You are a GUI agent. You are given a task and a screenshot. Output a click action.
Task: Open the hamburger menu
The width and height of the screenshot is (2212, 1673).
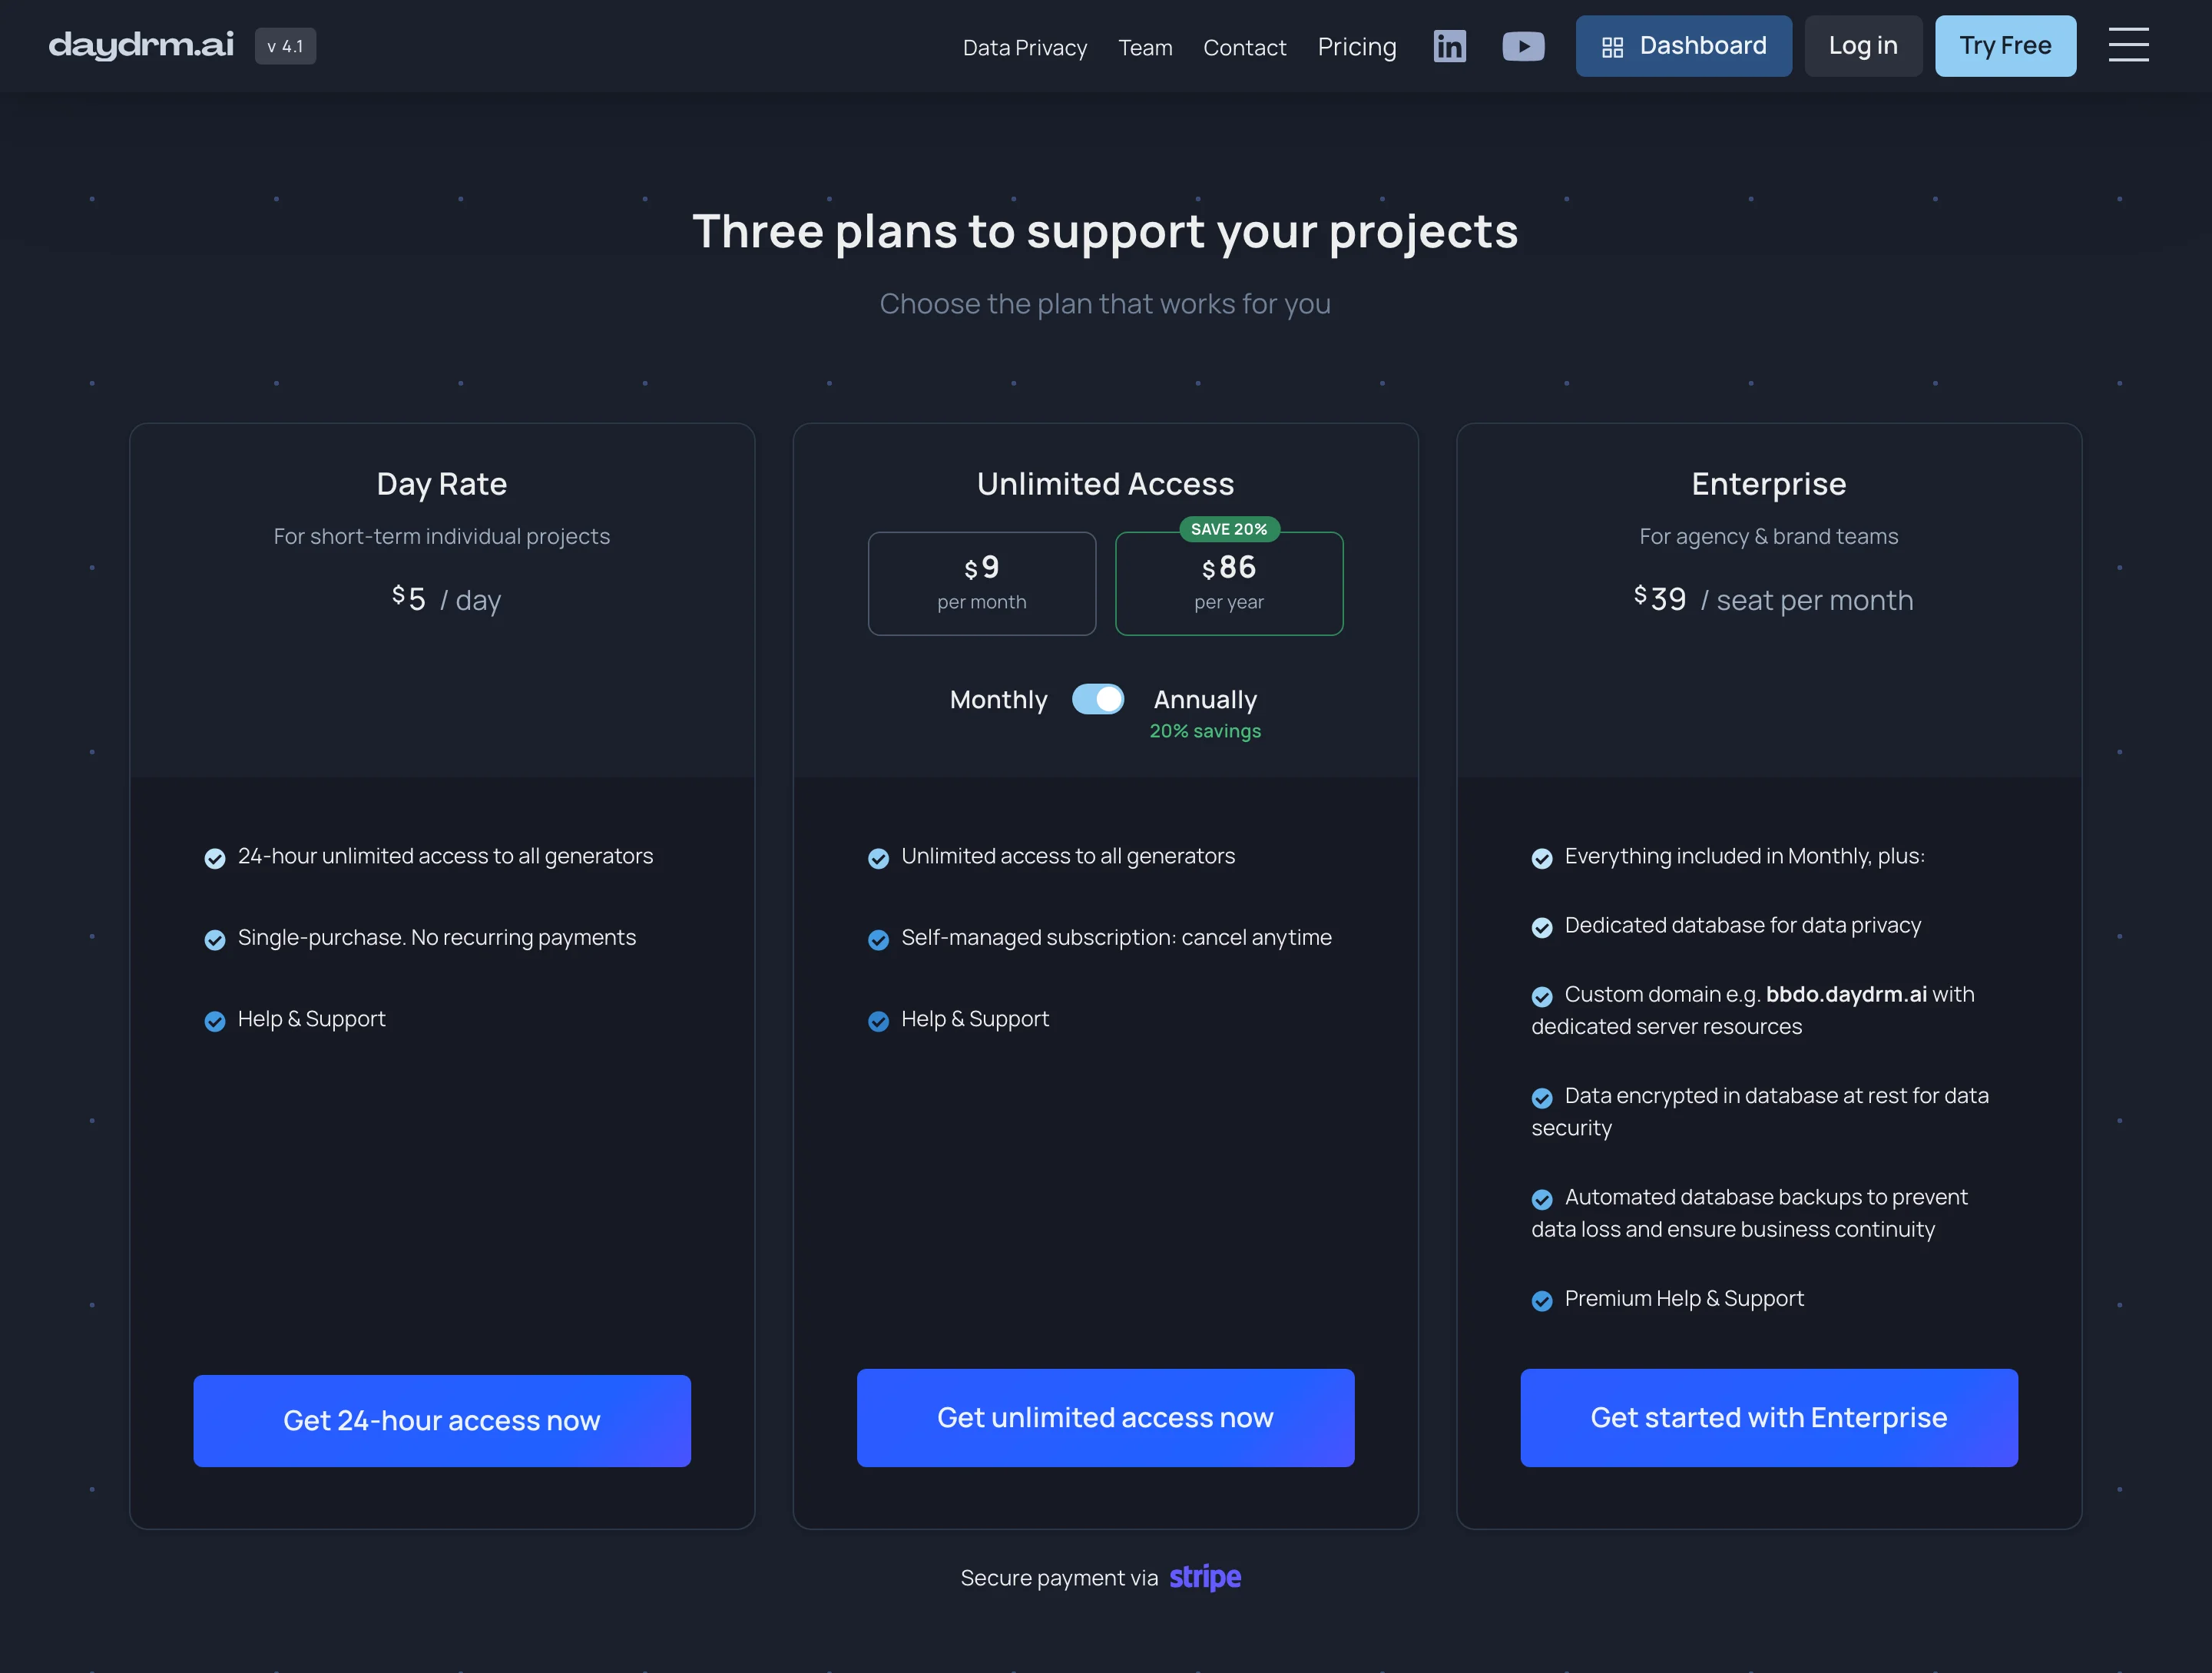(2128, 45)
